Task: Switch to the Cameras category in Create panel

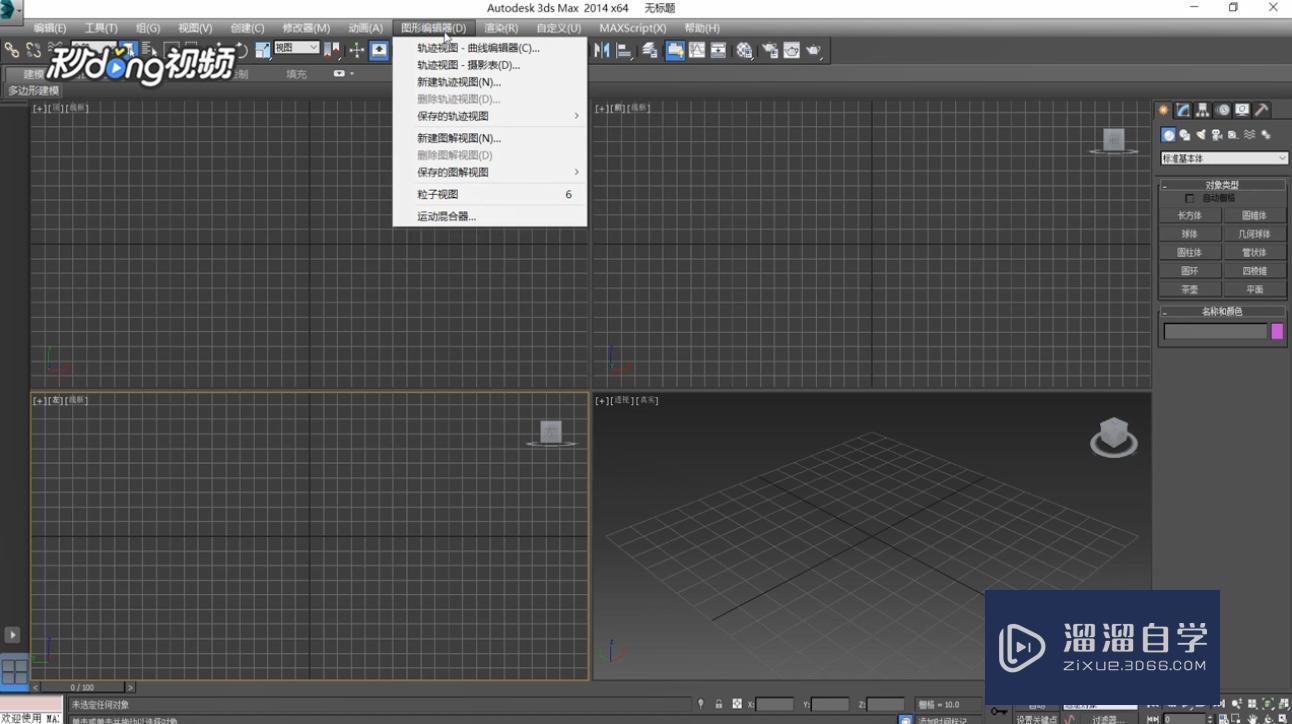Action: (1216, 134)
